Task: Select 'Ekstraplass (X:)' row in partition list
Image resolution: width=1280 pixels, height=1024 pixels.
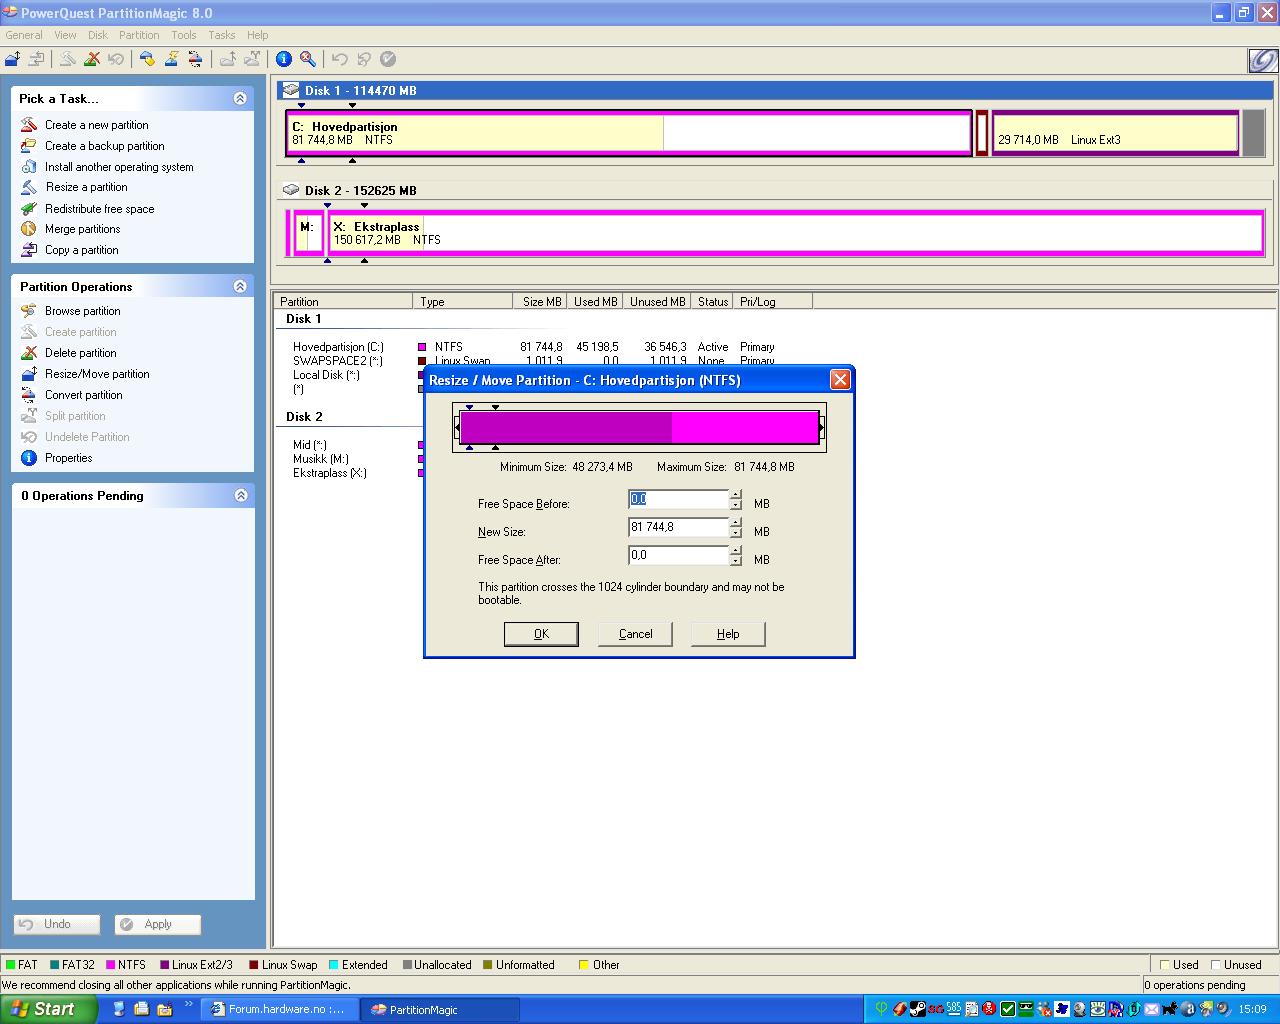Action: (x=329, y=473)
